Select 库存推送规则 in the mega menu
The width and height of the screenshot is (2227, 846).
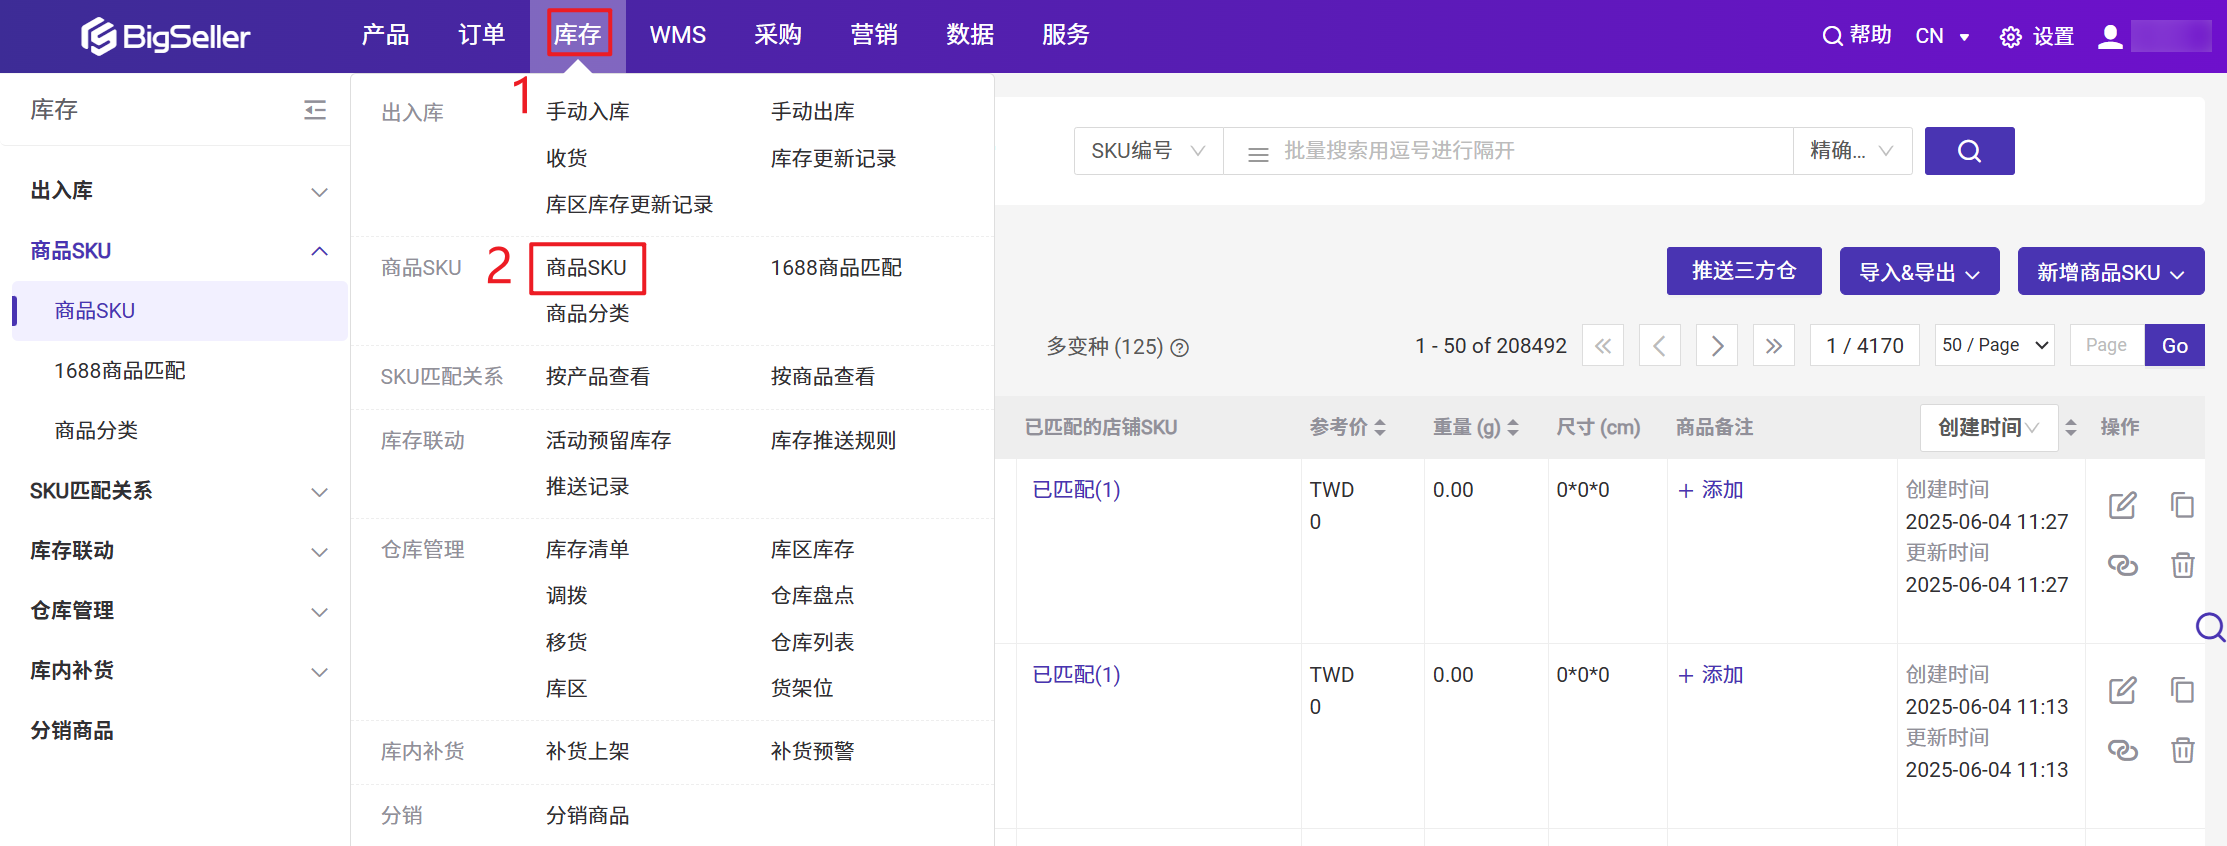click(833, 441)
